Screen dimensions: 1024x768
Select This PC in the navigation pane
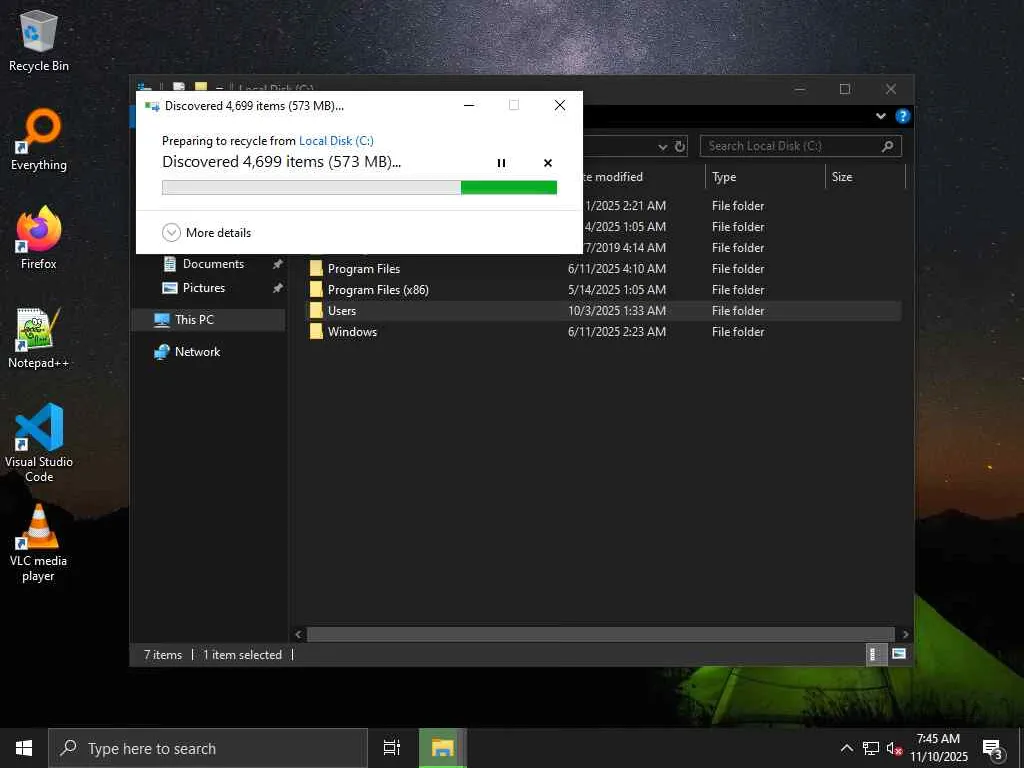click(x=194, y=319)
